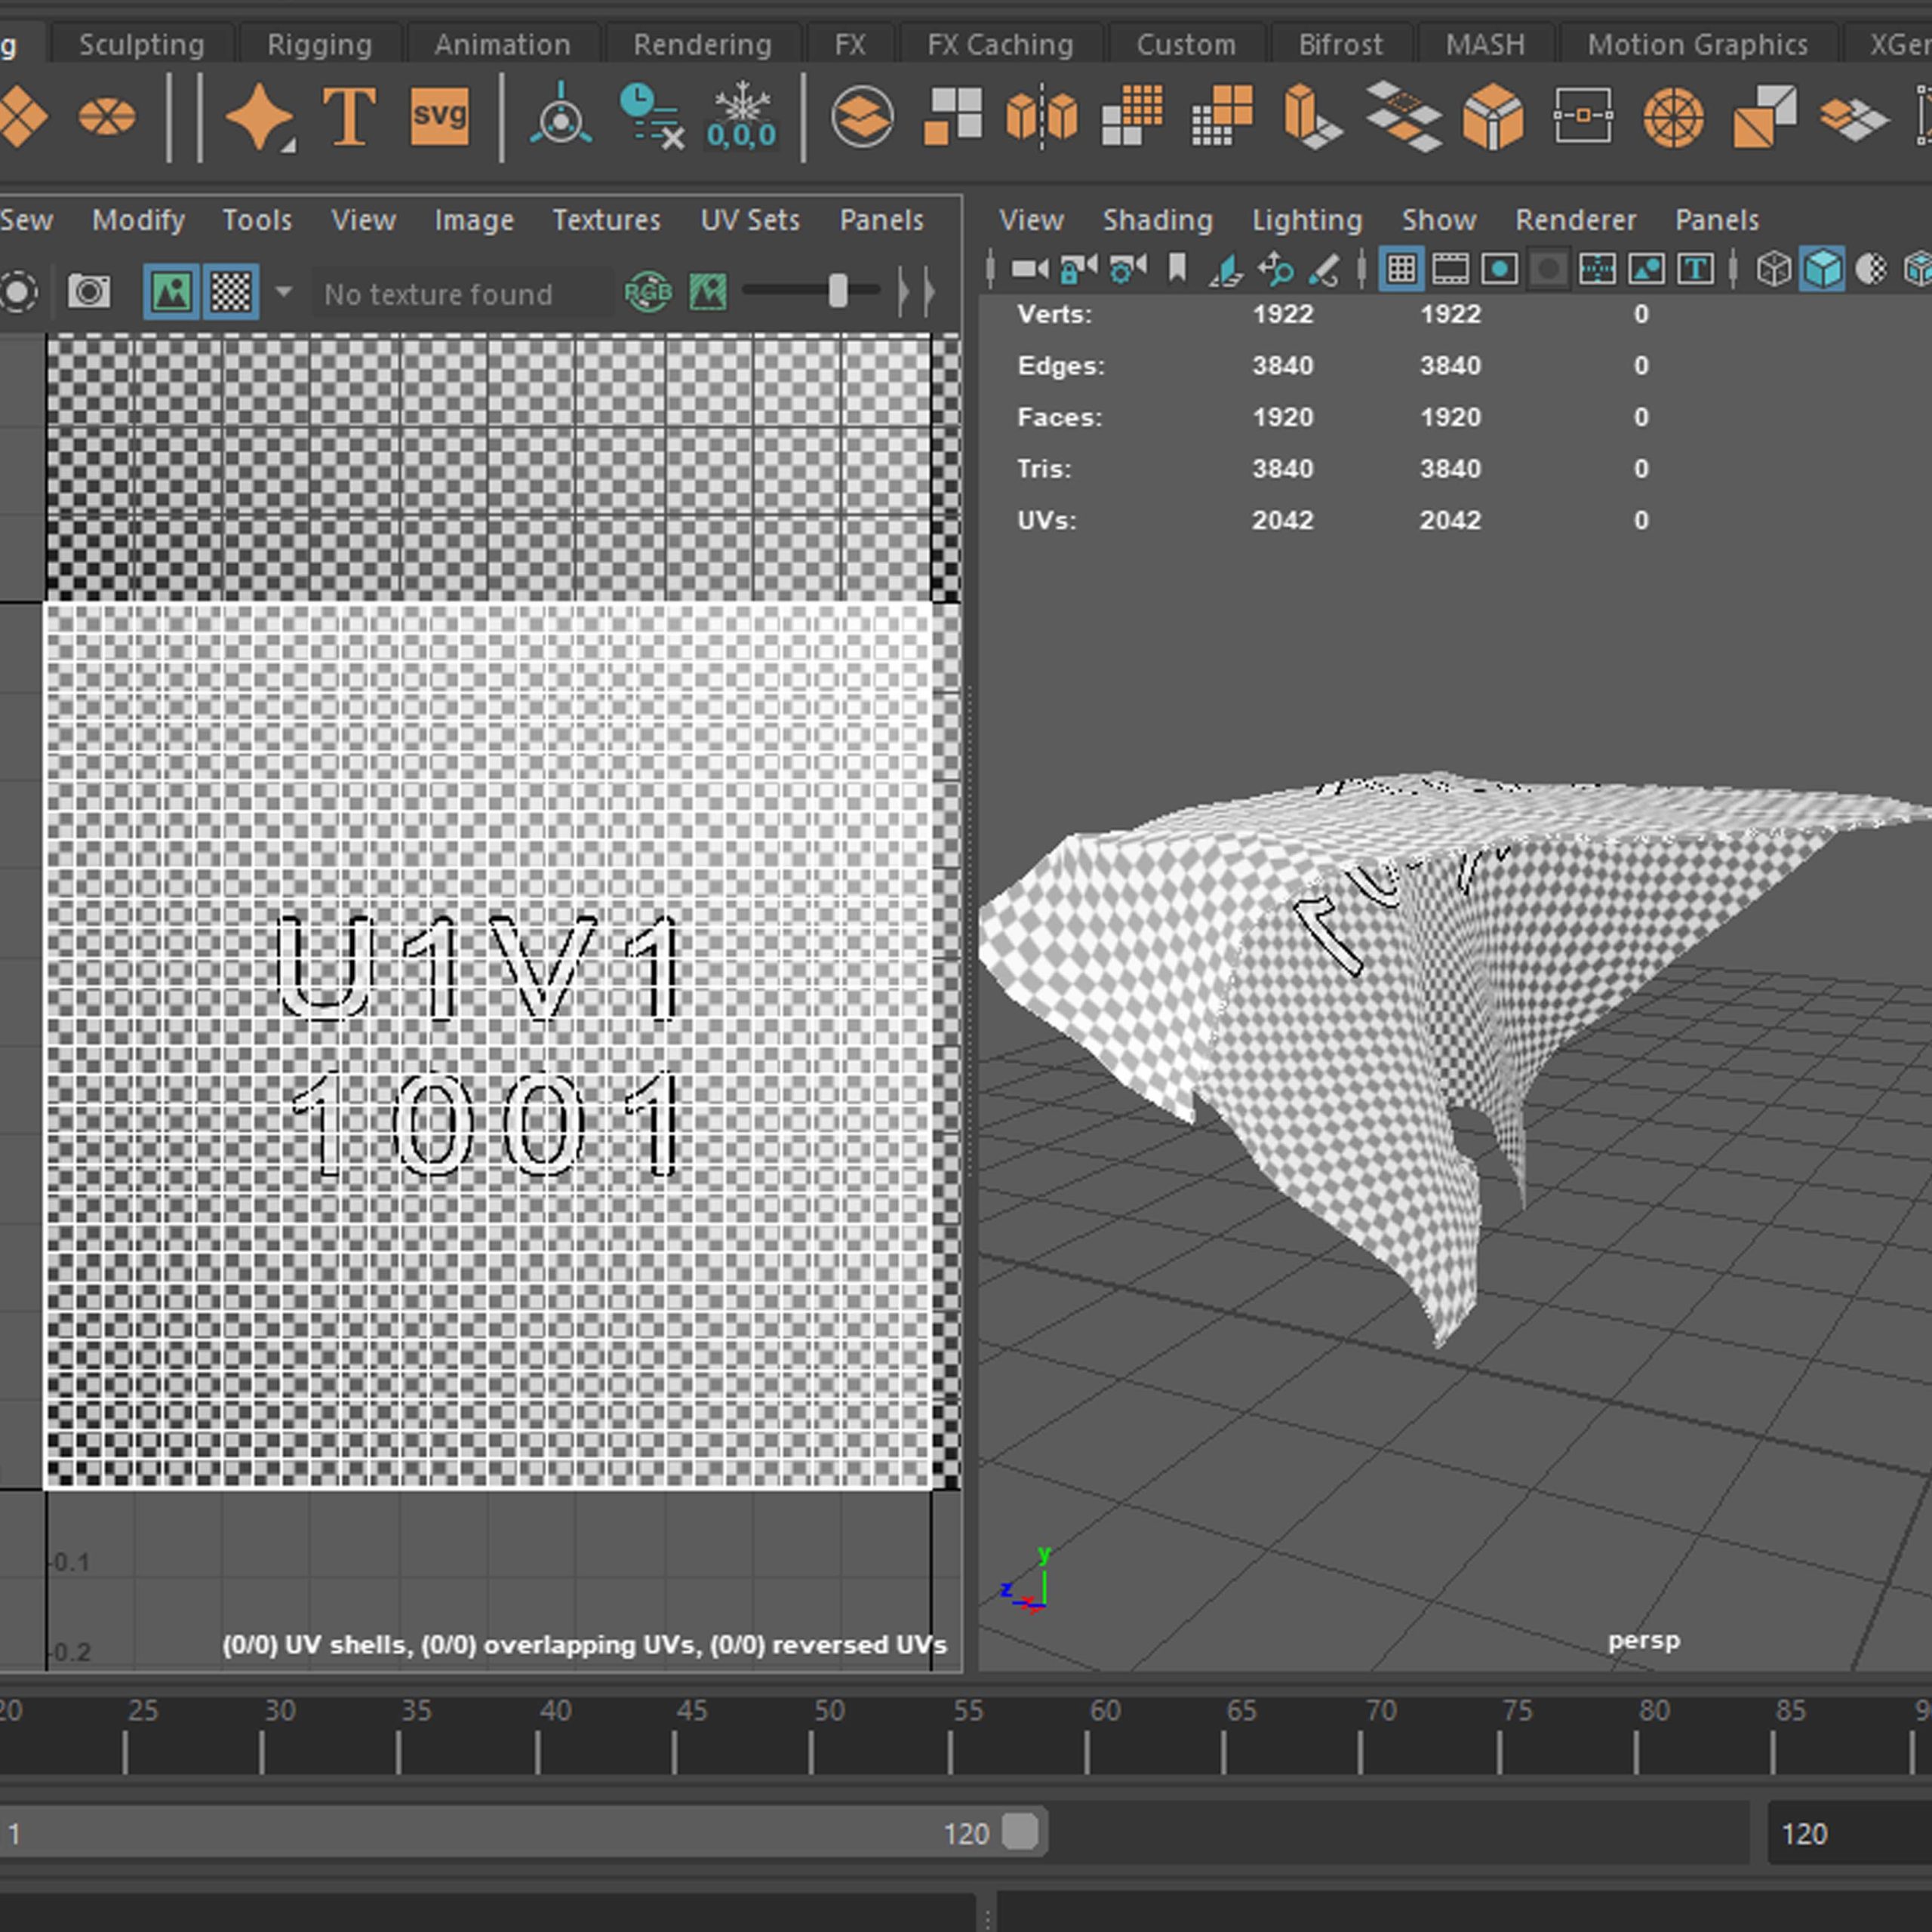Image resolution: width=1932 pixels, height=1932 pixels.
Task: Open the Lighting menu in viewport
Action: click(x=1307, y=220)
